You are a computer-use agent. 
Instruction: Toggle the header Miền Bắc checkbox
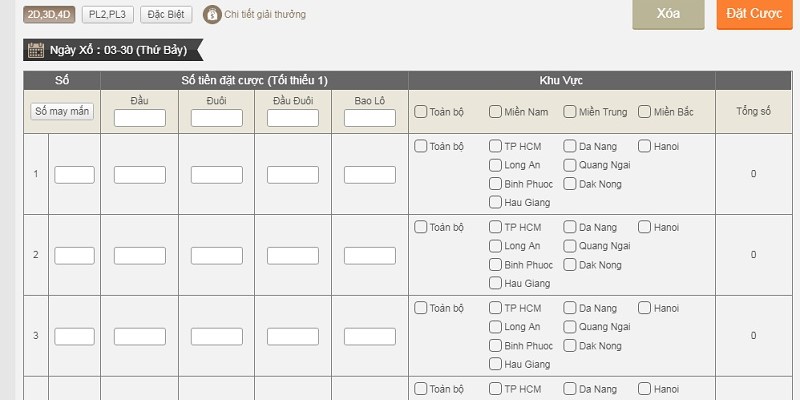645,112
